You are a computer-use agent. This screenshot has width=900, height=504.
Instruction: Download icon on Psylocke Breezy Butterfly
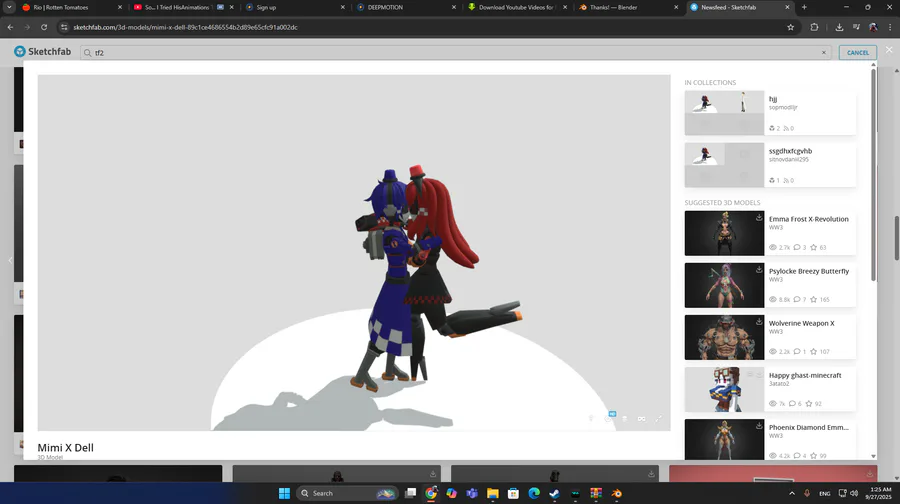[759, 269]
